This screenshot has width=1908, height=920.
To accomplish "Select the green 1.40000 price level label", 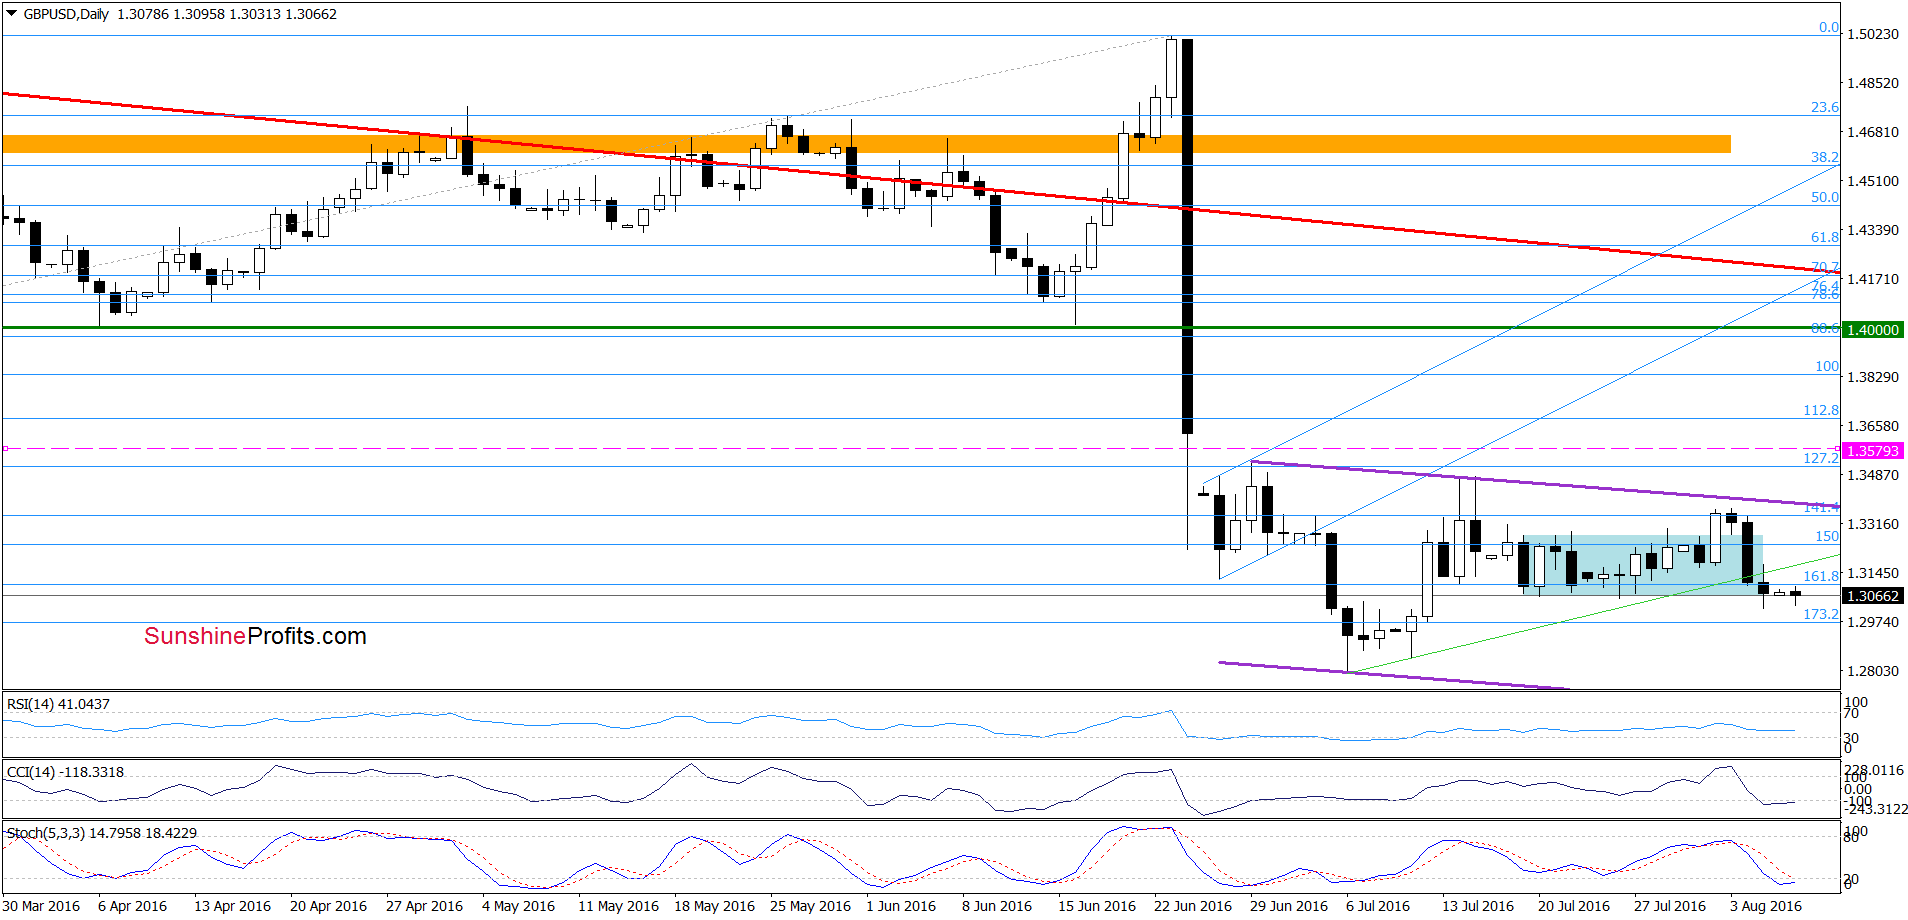I will pos(1873,330).
